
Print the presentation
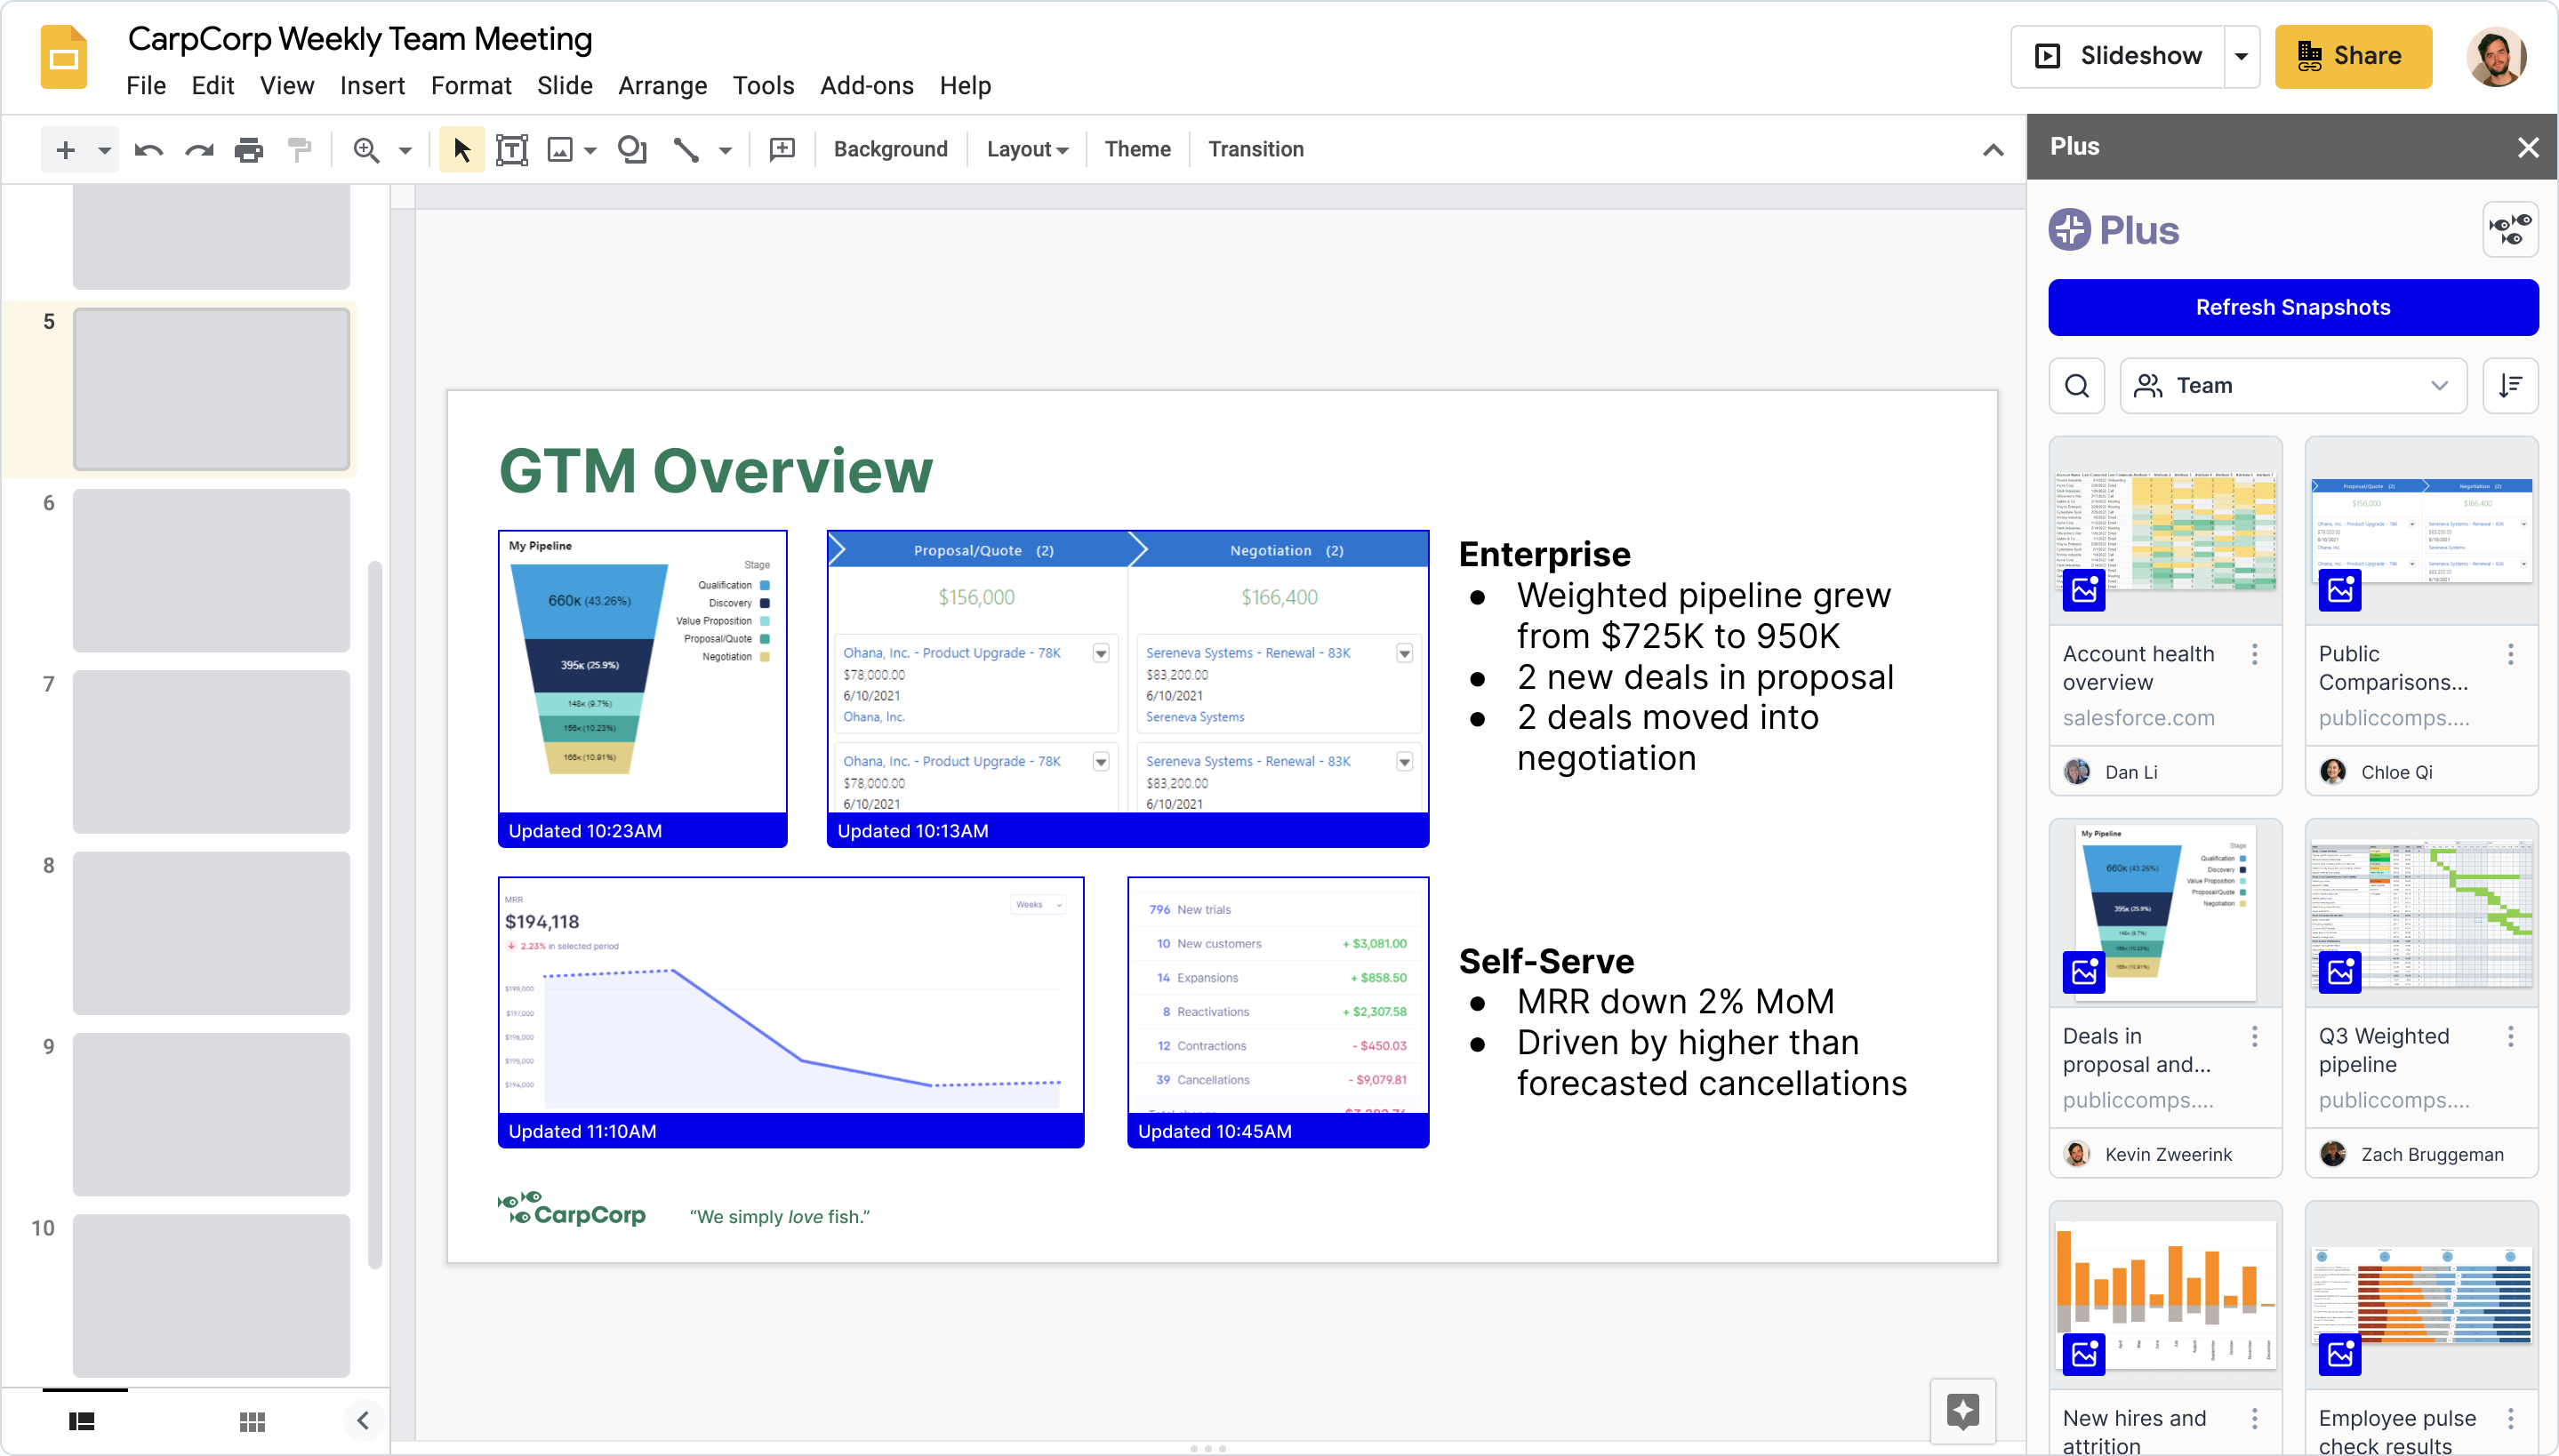coord(249,150)
